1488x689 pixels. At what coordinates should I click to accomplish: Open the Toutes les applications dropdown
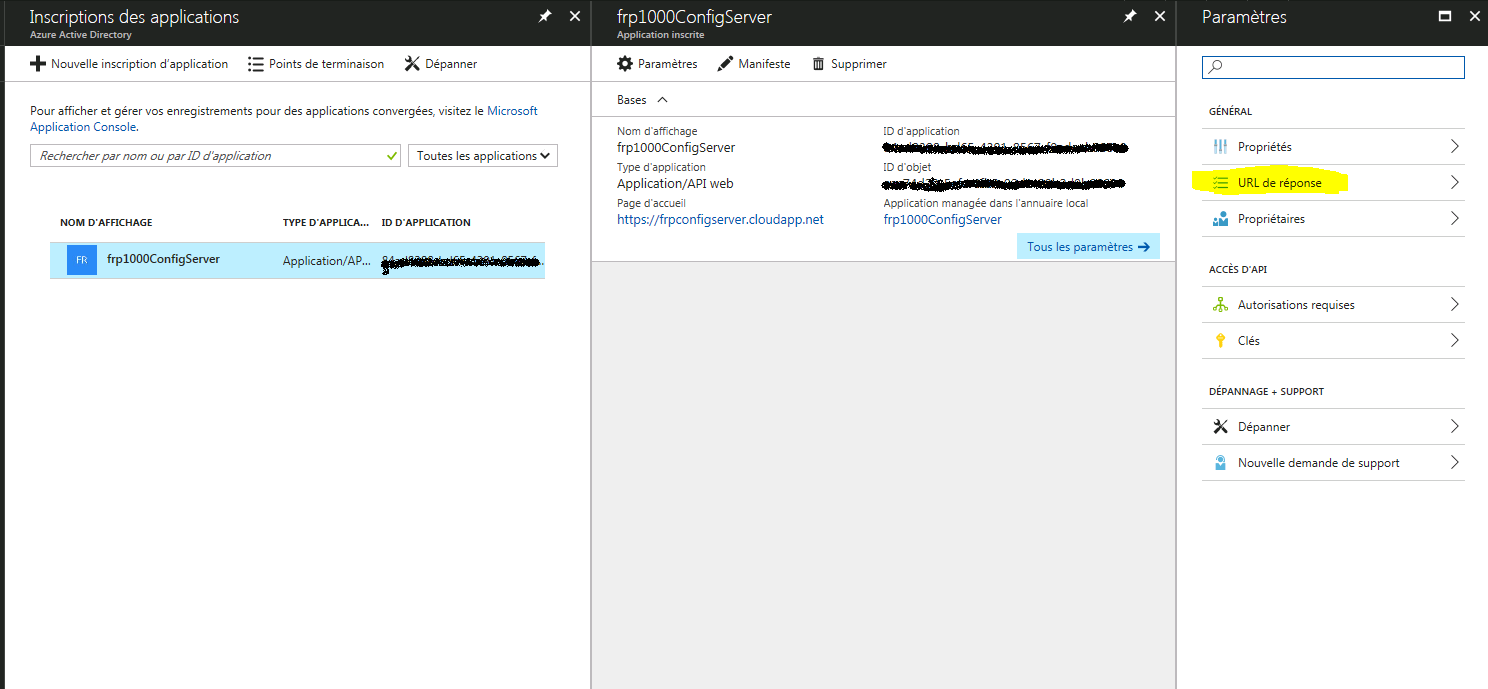483,156
